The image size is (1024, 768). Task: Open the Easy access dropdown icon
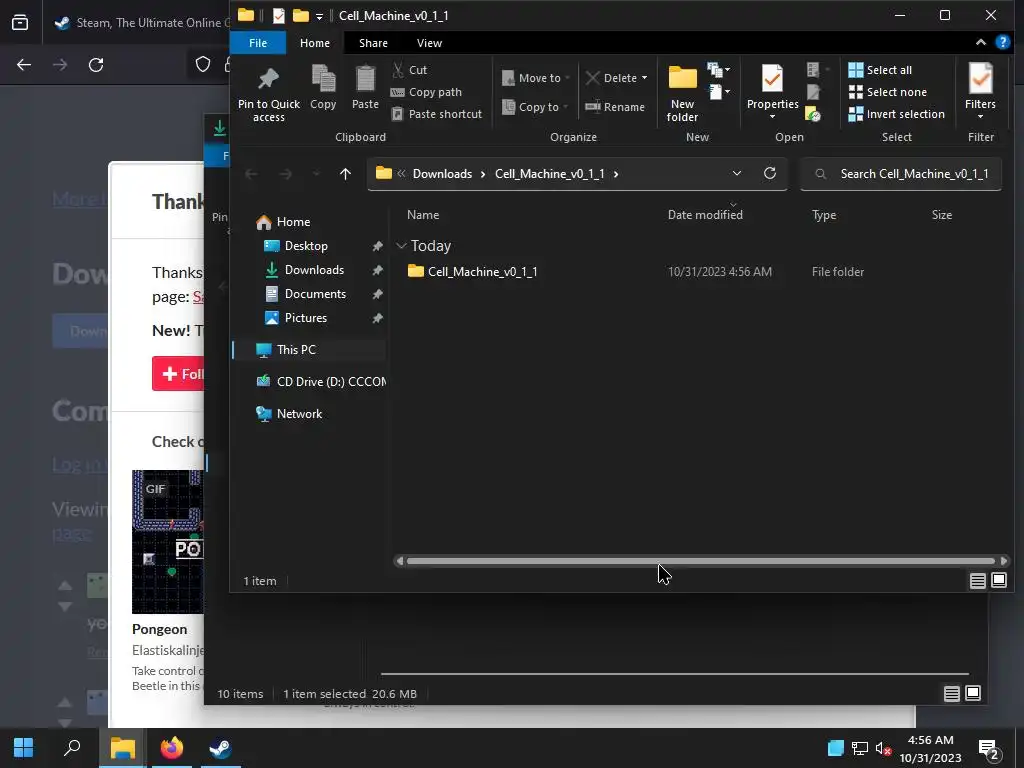click(x=718, y=91)
